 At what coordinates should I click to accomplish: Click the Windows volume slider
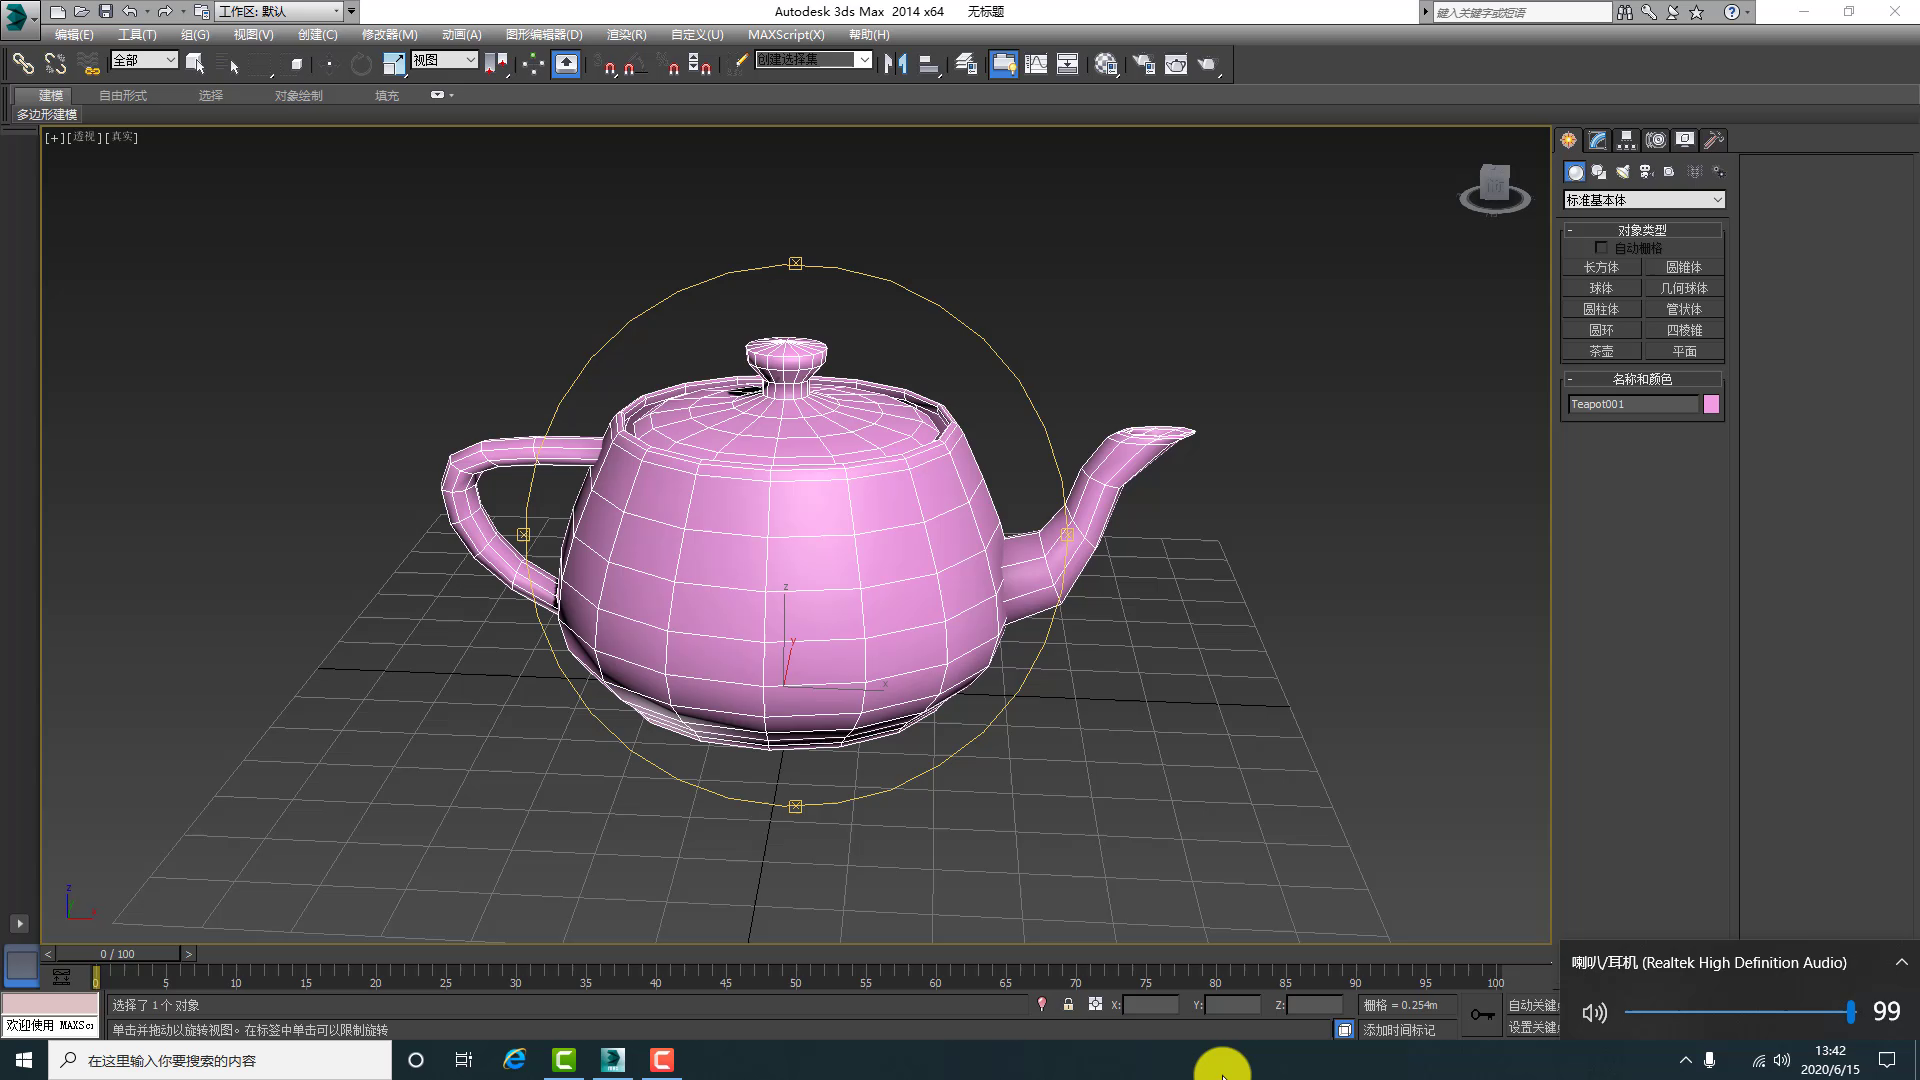coord(1740,1012)
